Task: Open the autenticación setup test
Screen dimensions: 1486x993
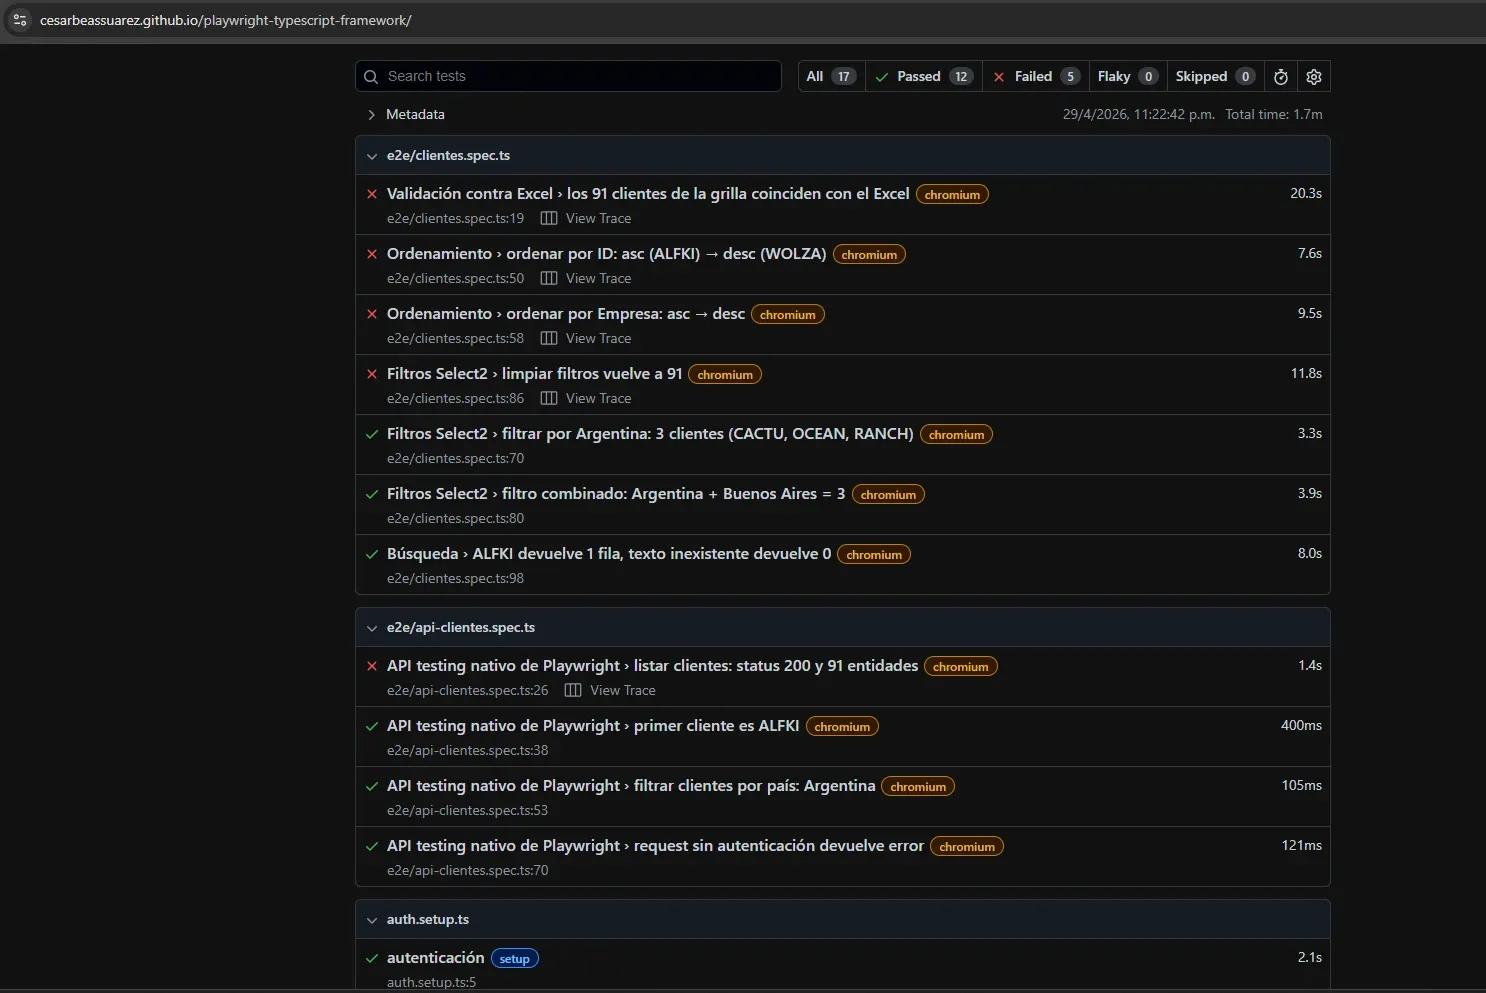Action: click(x=435, y=958)
